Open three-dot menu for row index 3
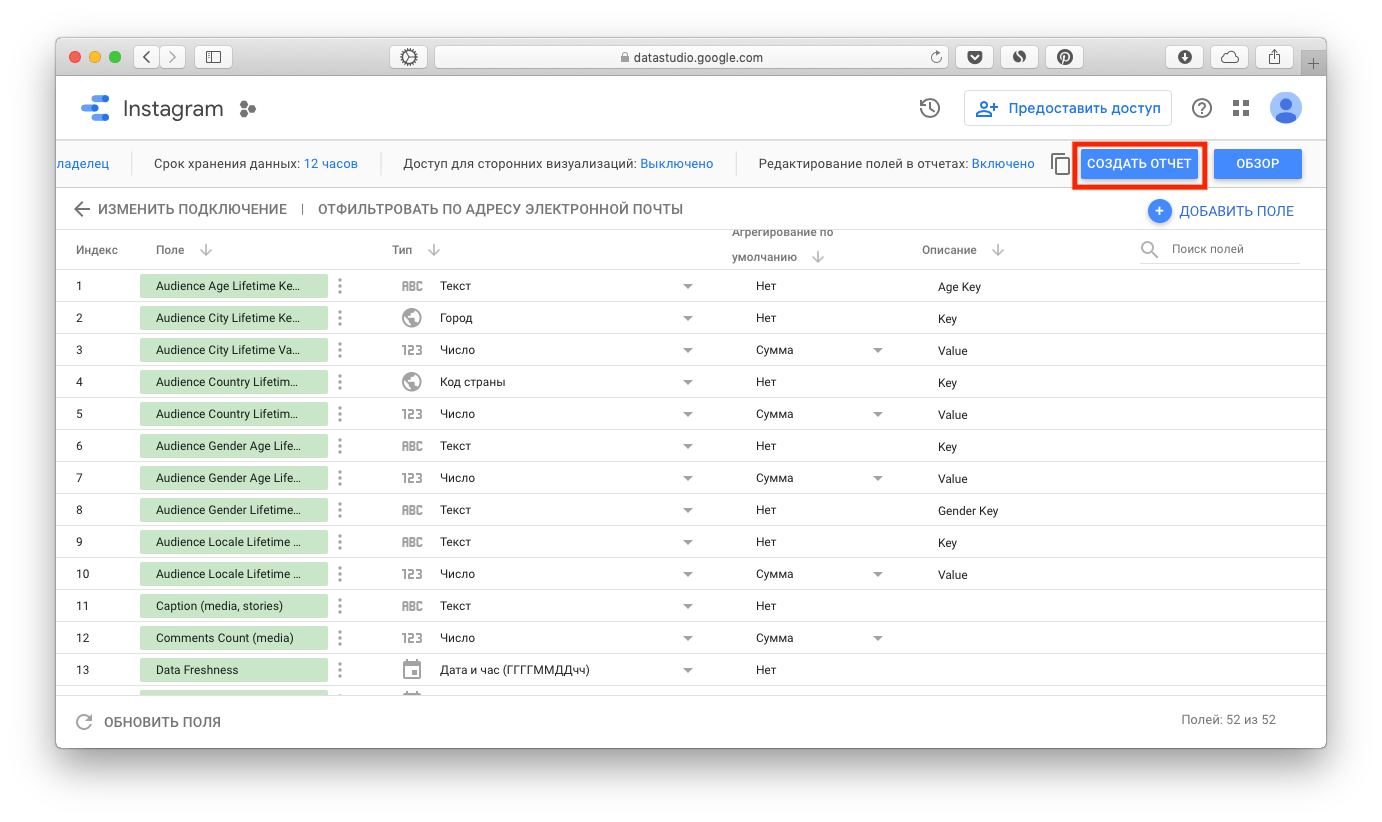1382x822 pixels. pos(340,350)
